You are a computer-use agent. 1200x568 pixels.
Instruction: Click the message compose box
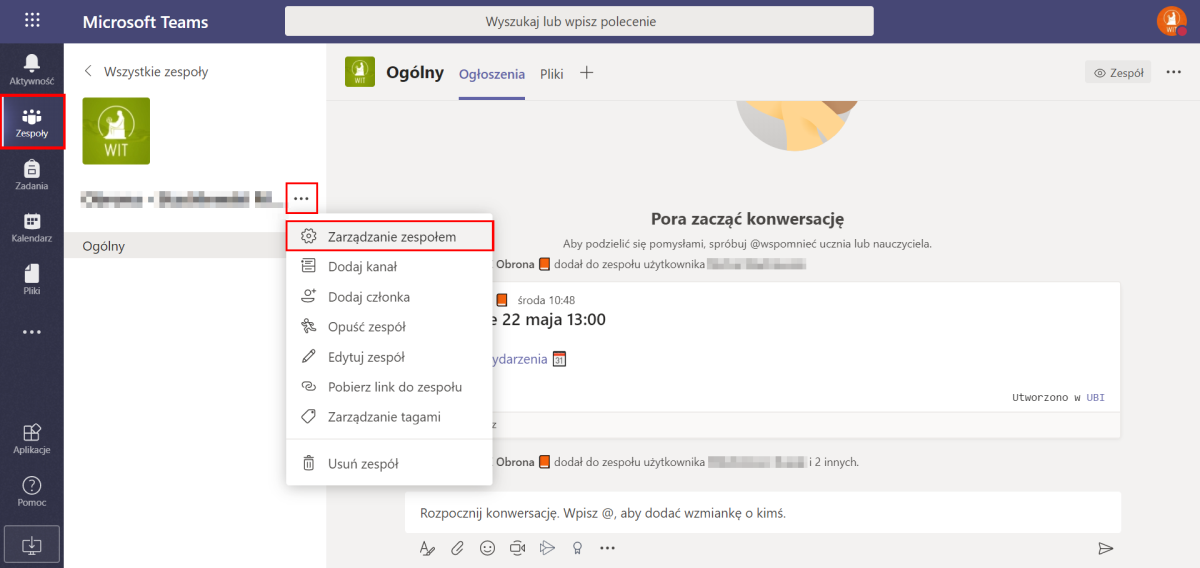763,513
